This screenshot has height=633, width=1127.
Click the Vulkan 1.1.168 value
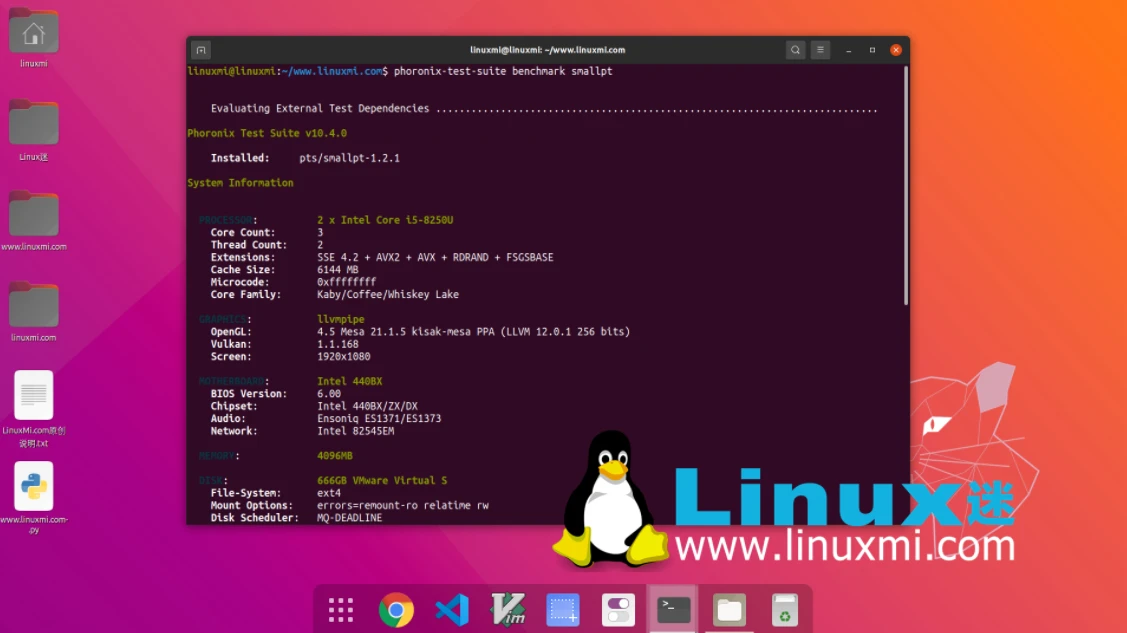pos(337,344)
